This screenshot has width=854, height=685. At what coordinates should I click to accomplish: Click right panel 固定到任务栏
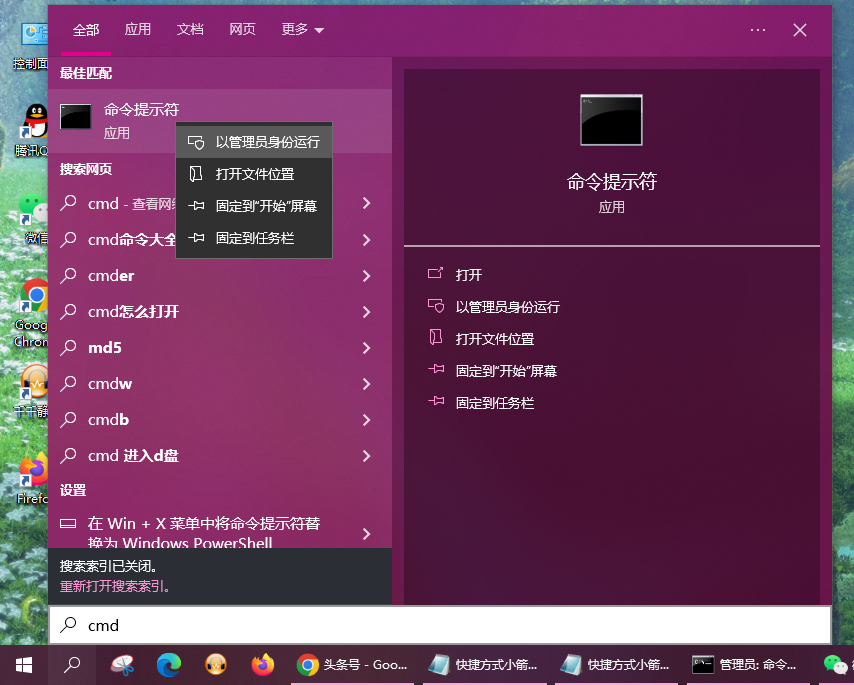pos(495,403)
